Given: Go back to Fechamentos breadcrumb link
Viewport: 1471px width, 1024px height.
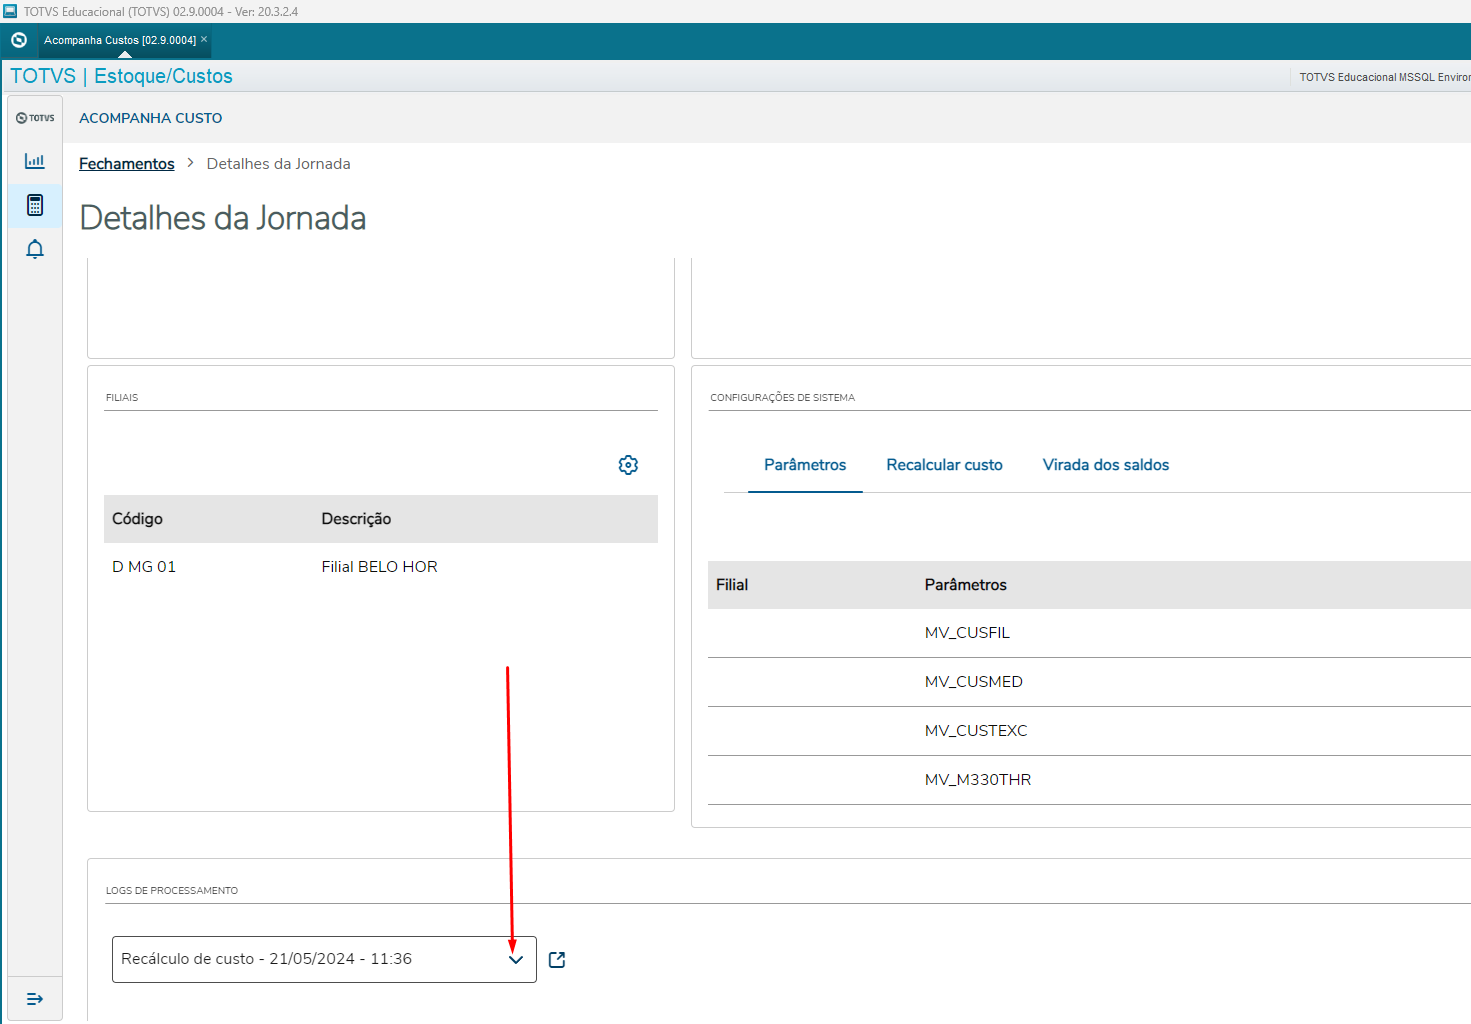Looking at the screenshot, I should (x=127, y=164).
